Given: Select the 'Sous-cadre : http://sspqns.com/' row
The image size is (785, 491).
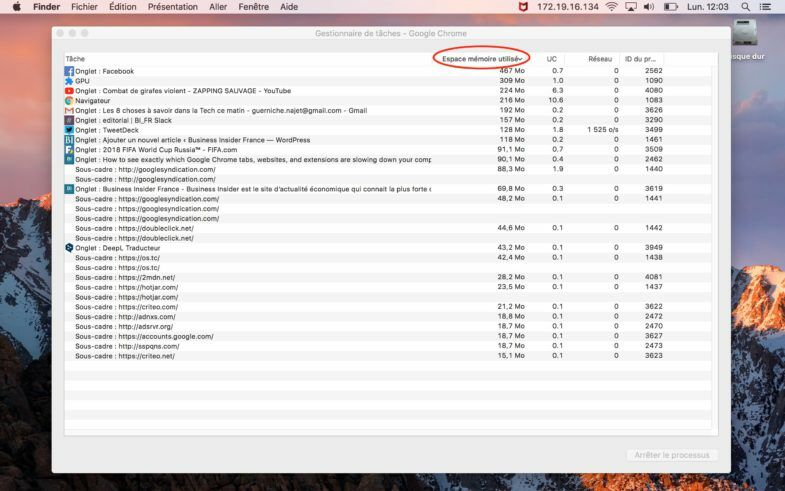Looking at the screenshot, I should point(387,346).
